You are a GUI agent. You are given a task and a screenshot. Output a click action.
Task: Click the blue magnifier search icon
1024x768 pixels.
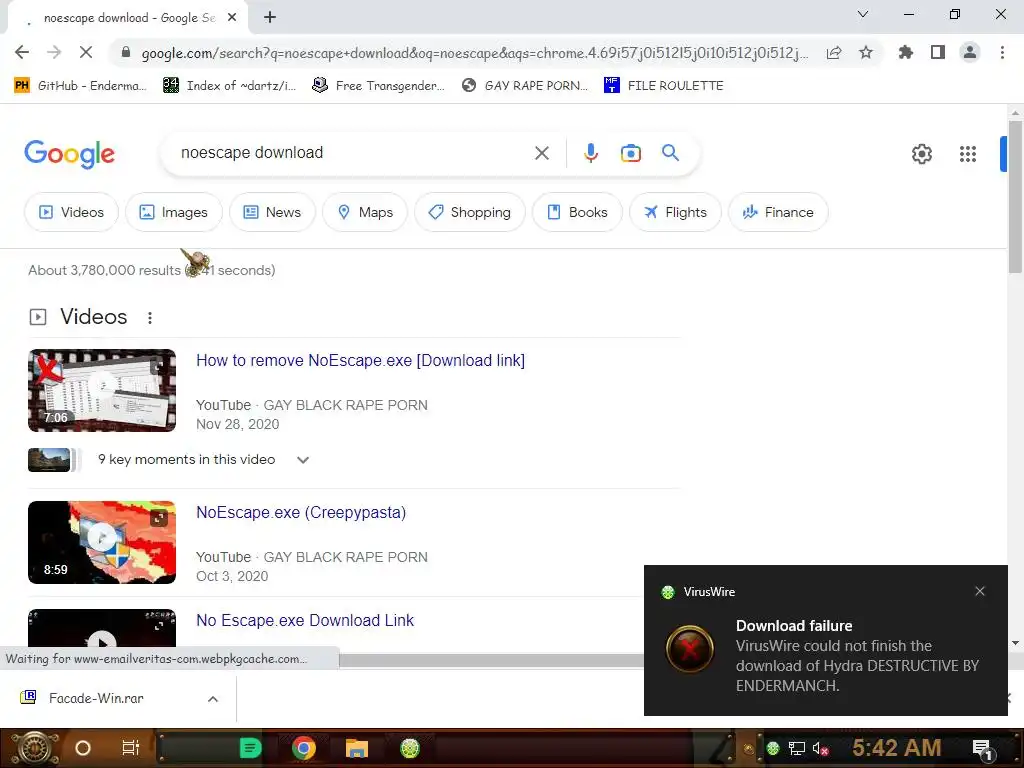click(x=670, y=153)
